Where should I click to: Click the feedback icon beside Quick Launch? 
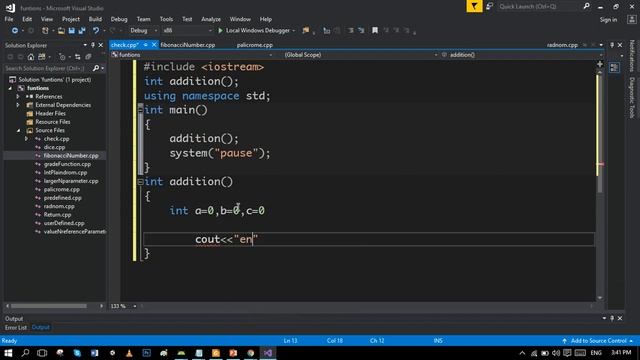pyautogui.click(x=489, y=7)
